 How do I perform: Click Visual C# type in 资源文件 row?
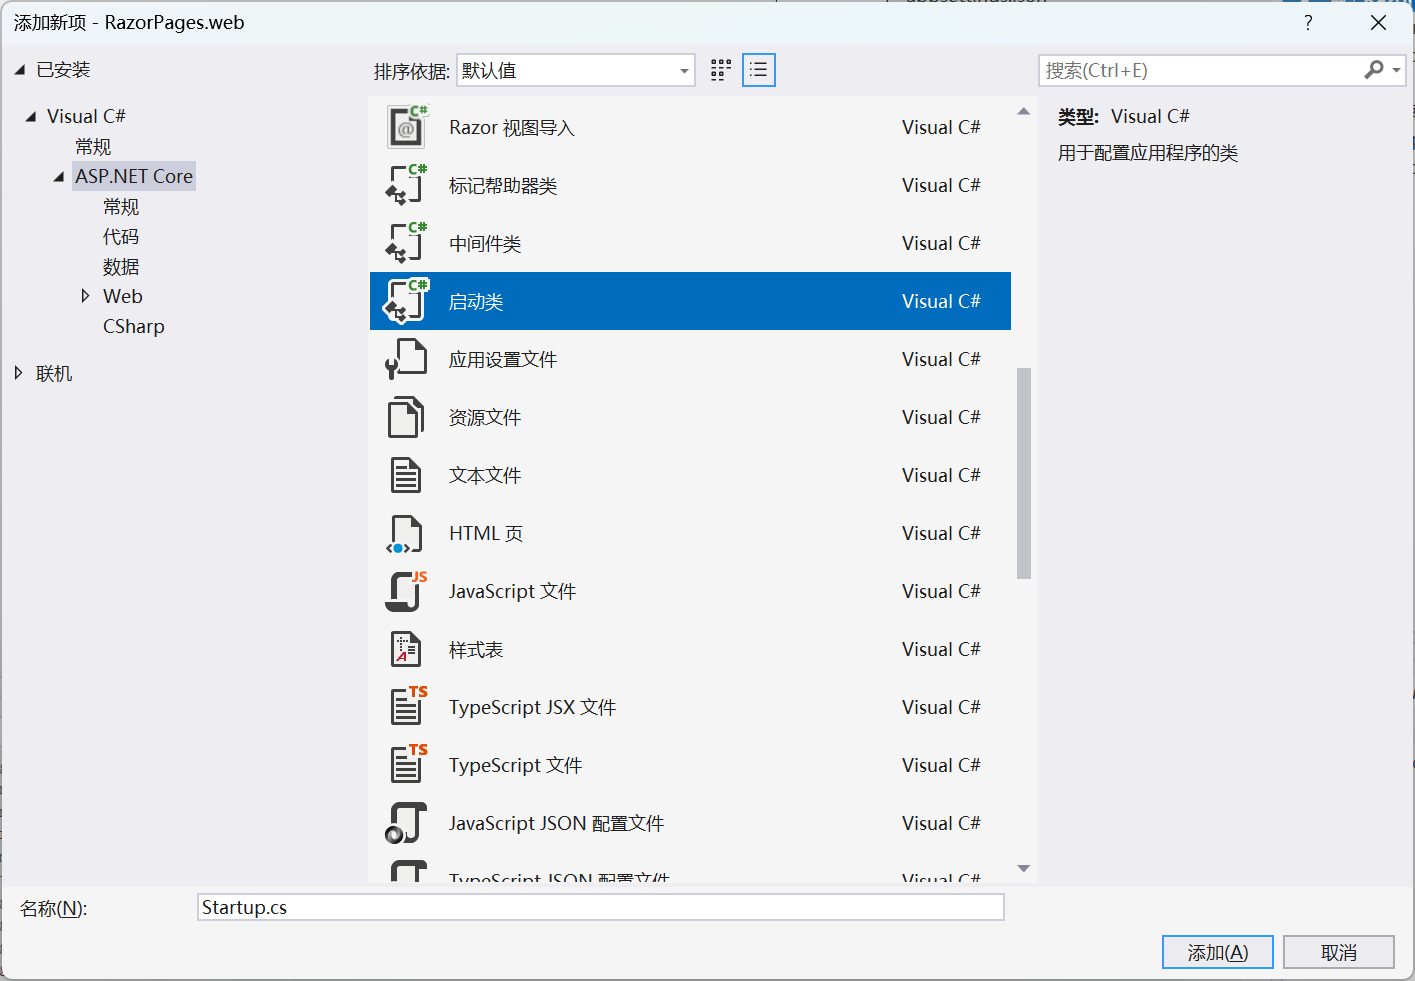pos(941,417)
